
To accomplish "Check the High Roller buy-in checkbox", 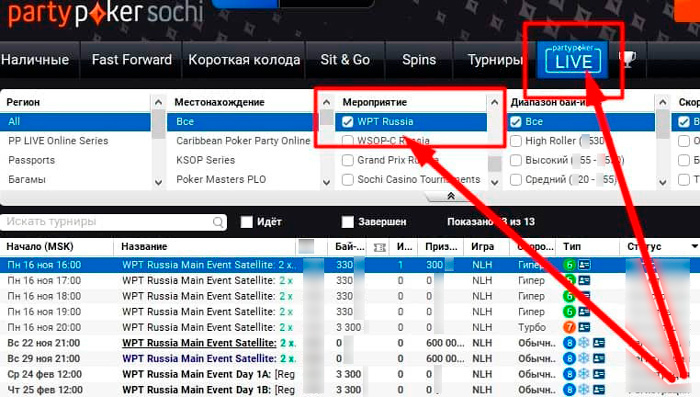I will [516, 141].
